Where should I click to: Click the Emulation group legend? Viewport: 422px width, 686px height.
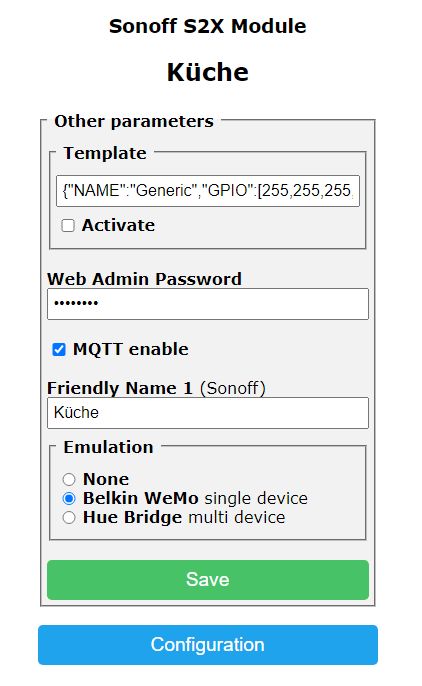(x=108, y=447)
